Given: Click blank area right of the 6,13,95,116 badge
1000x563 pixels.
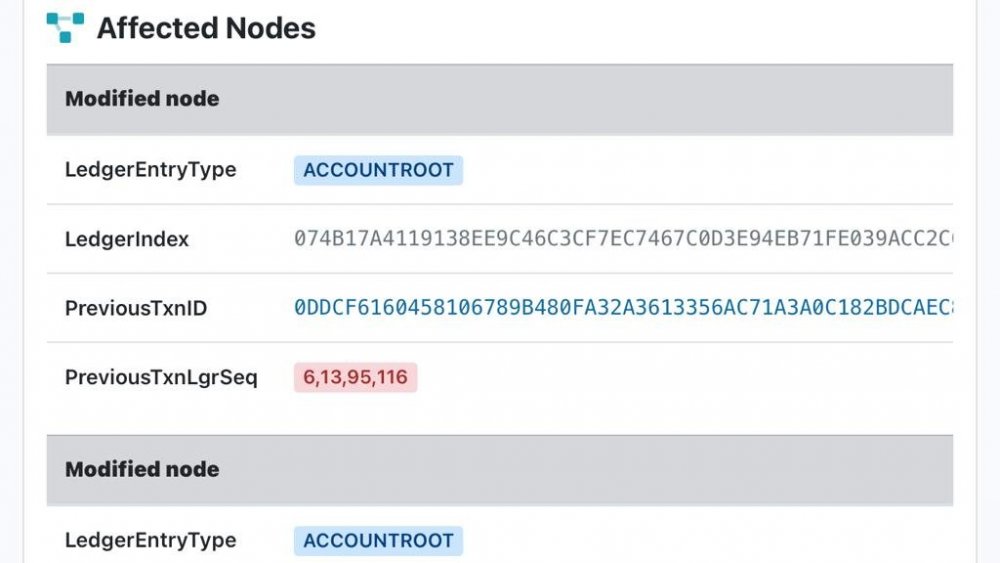Looking at the screenshot, I should pyautogui.click(x=680, y=377).
